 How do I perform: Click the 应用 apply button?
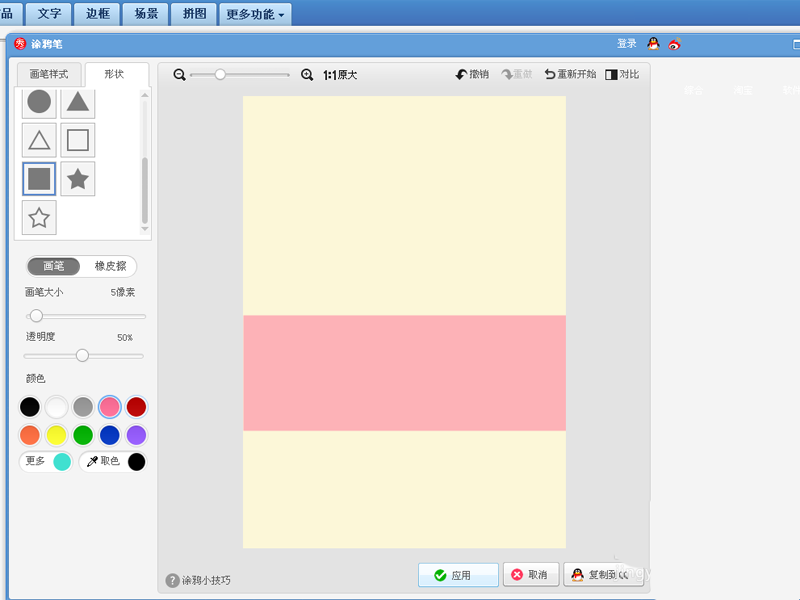tap(458, 575)
